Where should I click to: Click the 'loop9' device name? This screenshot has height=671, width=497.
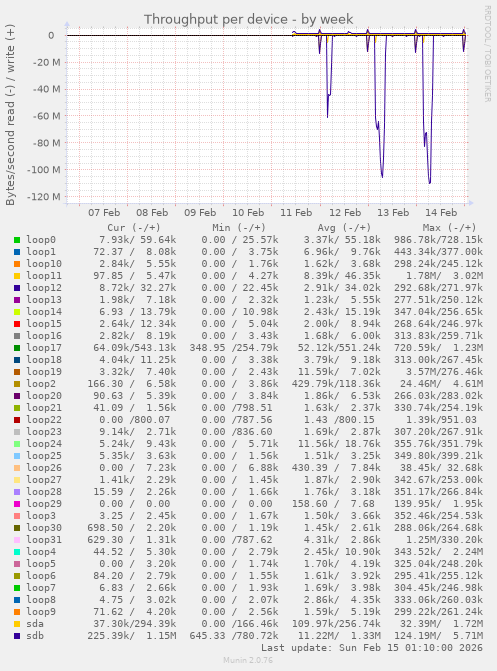(x=41, y=612)
